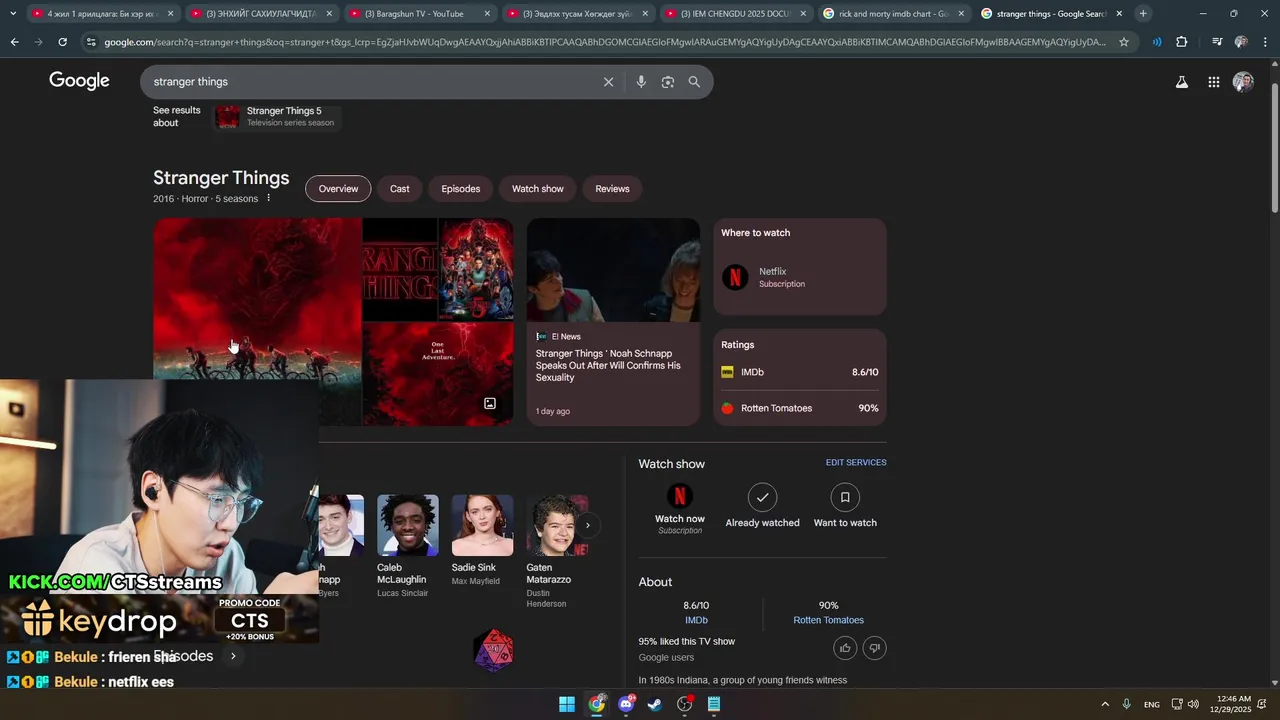Viewport: 1280px width, 720px height.
Task: Go back to previous page
Action: (14, 42)
